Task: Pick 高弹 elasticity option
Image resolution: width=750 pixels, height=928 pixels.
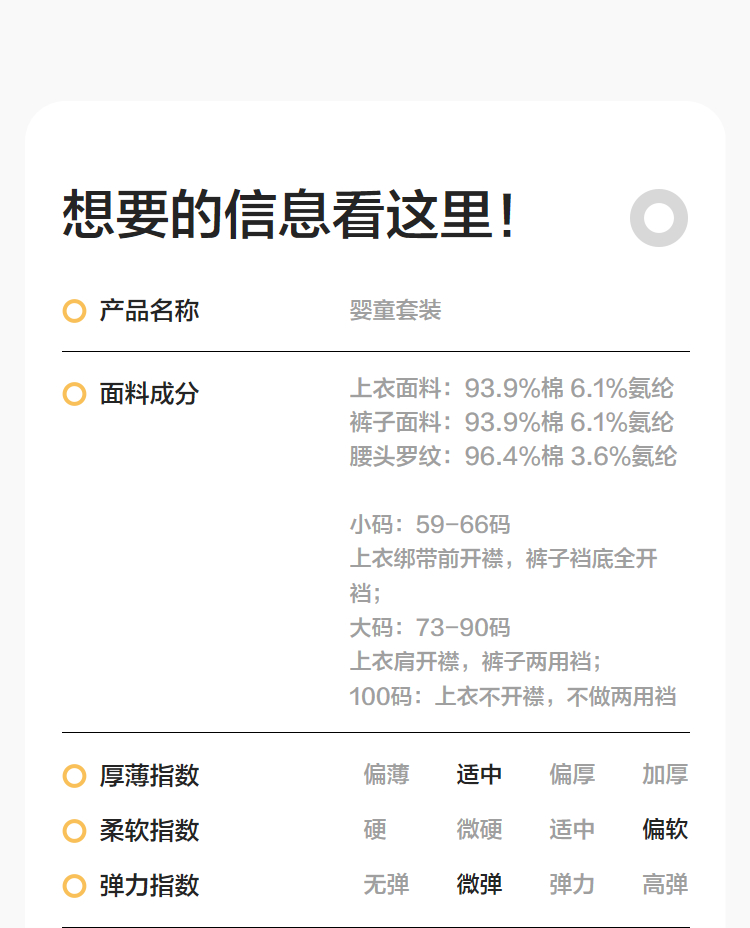Action: [x=665, y=885]
